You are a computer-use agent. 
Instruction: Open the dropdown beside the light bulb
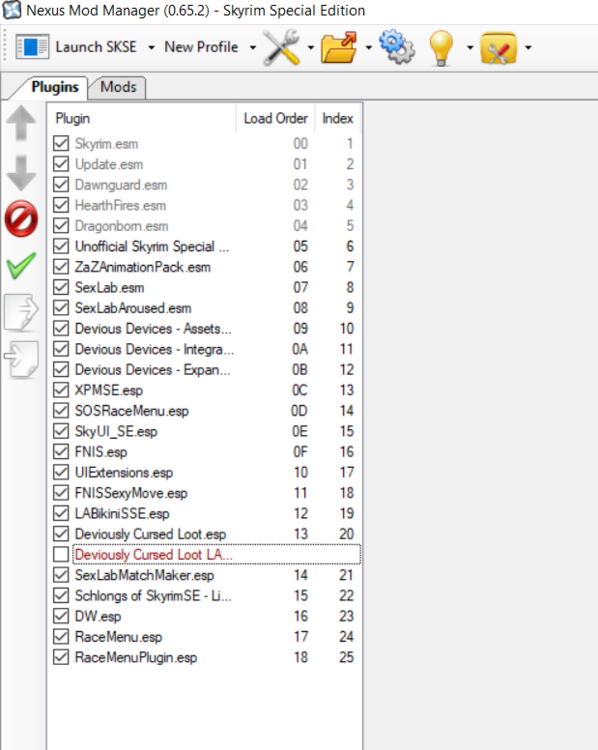pyautogui.click(x=470, y=47)
